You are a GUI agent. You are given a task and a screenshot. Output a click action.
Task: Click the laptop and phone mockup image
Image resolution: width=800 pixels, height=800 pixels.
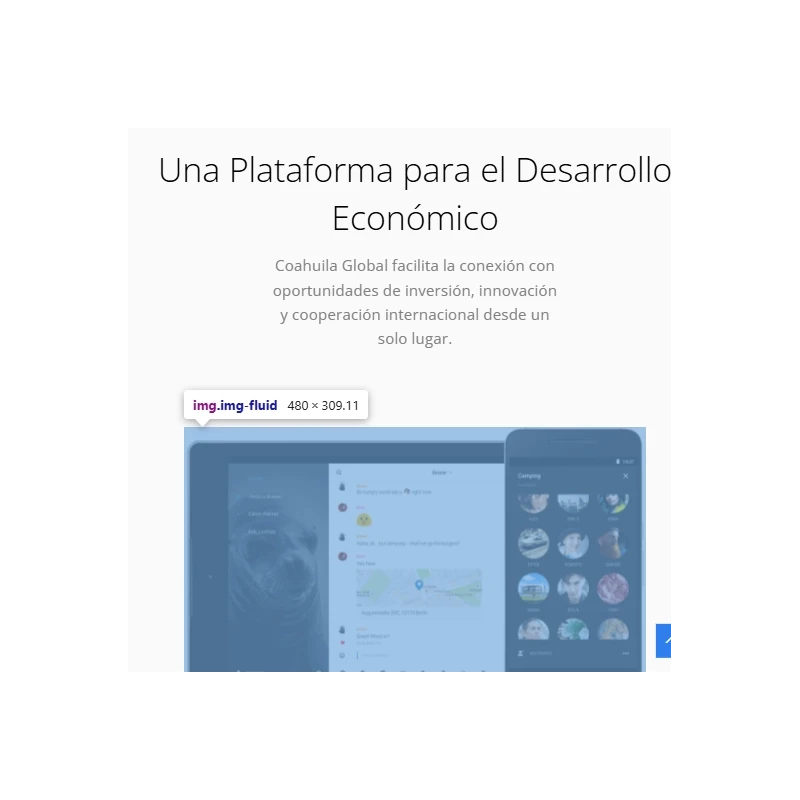pos(414,549)
